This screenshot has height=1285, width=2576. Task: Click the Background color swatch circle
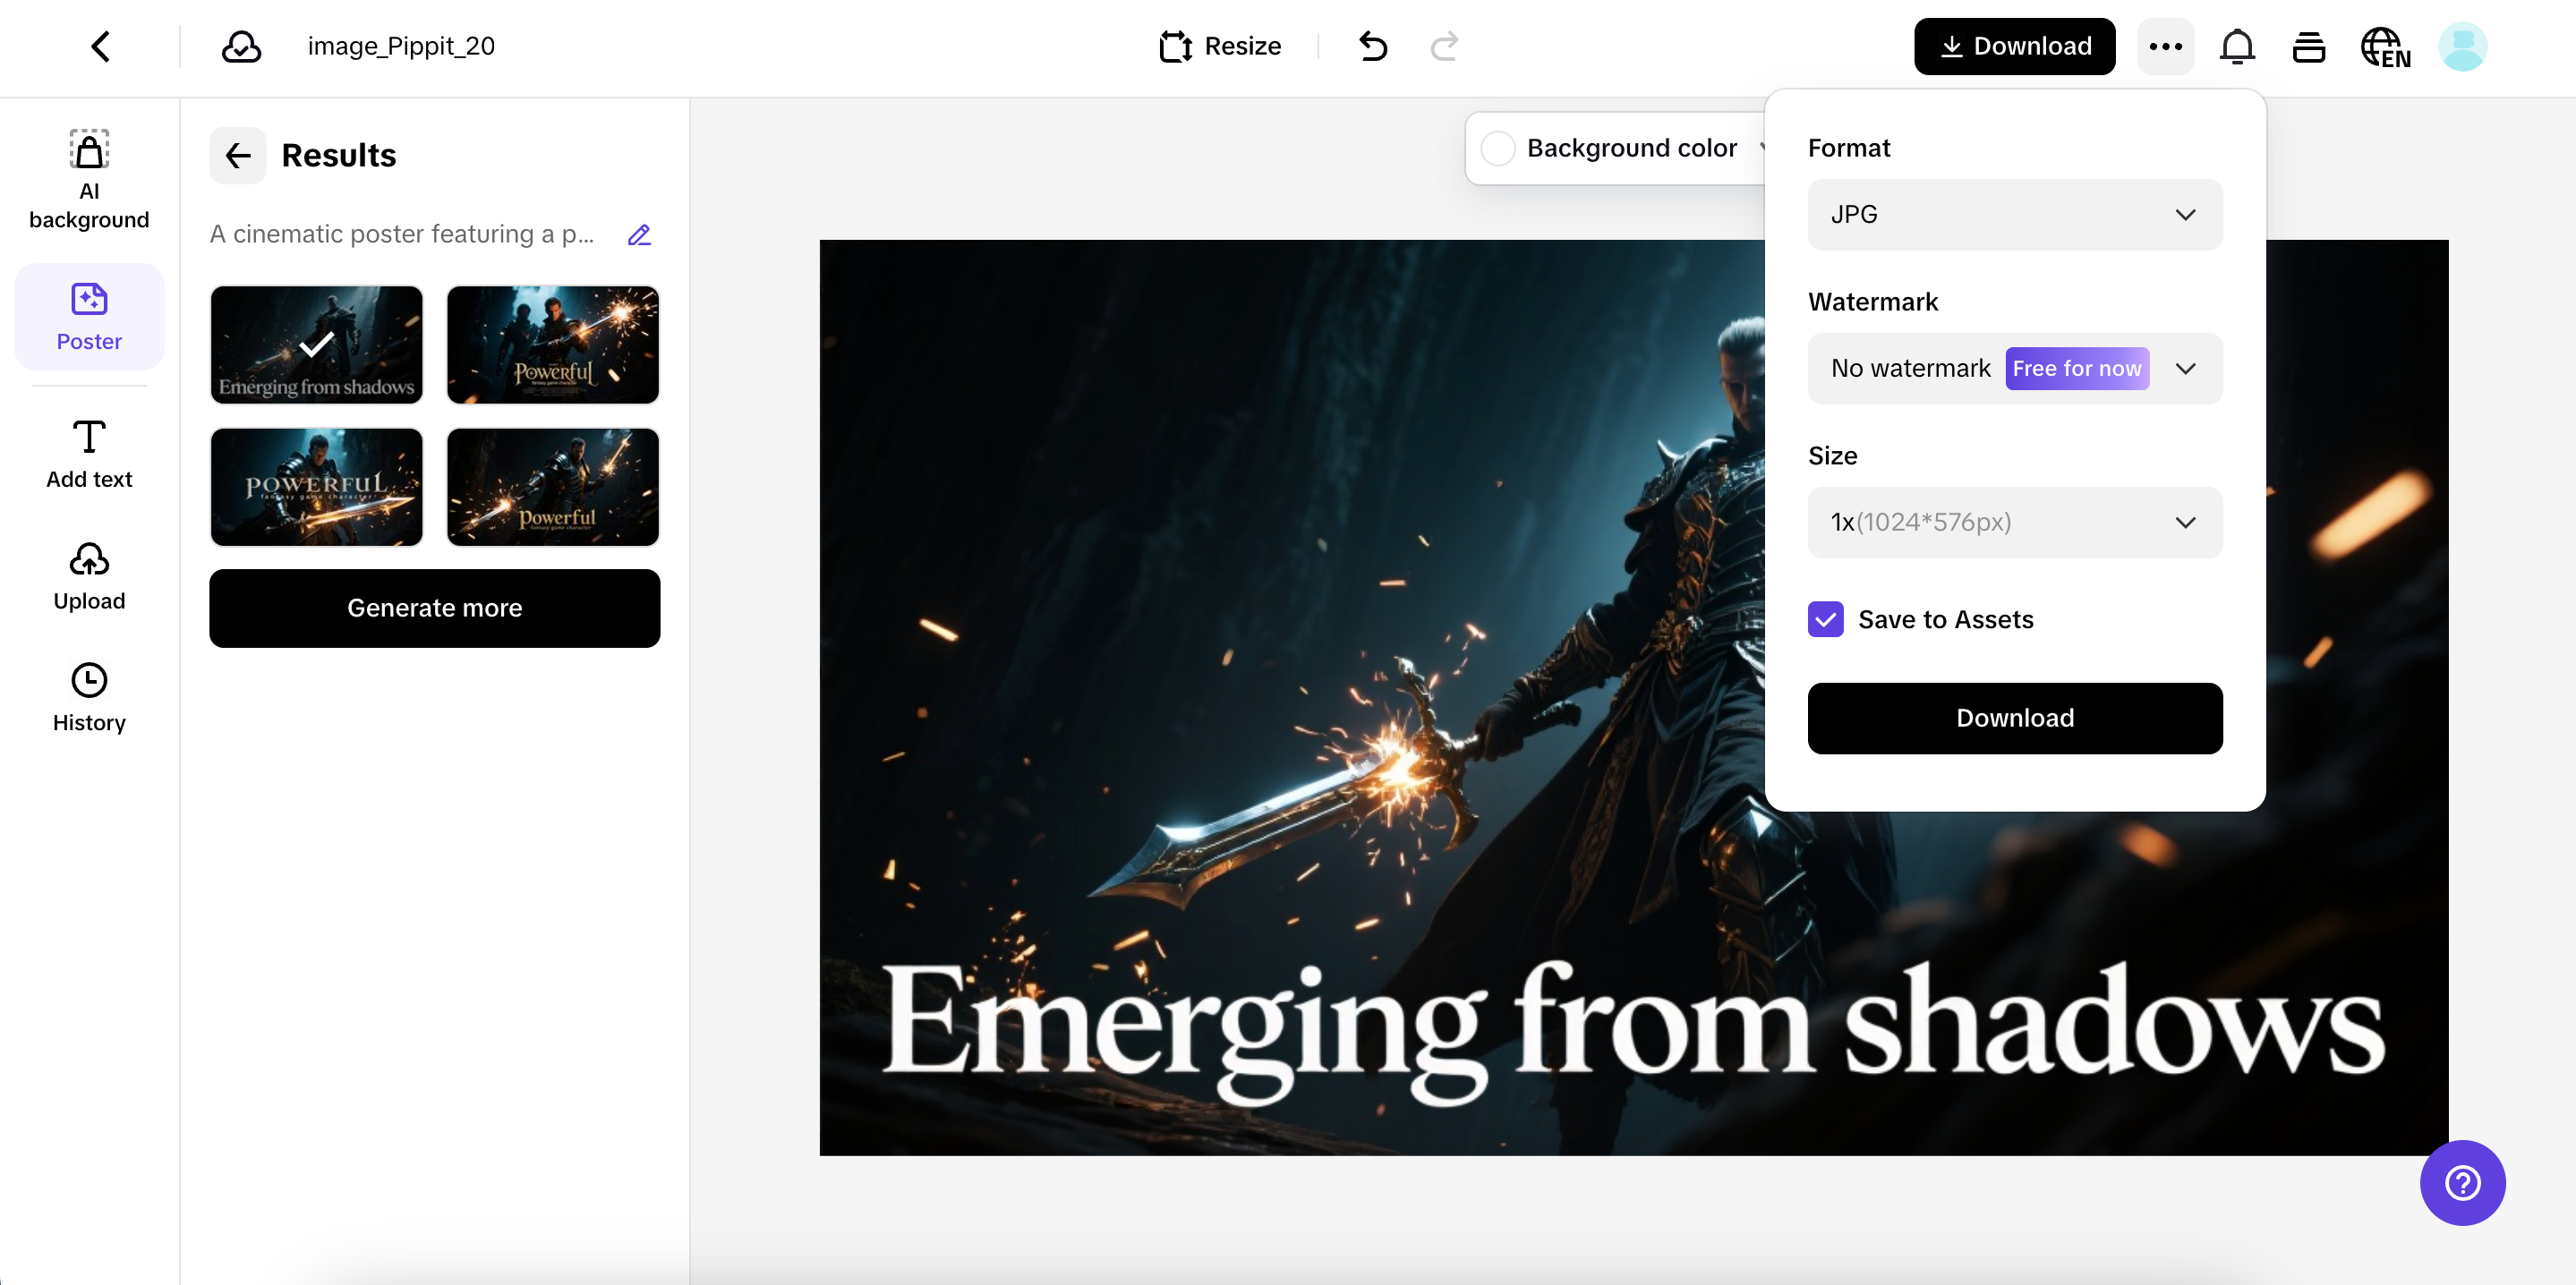pyautogui.click(x=1497, y=148)
